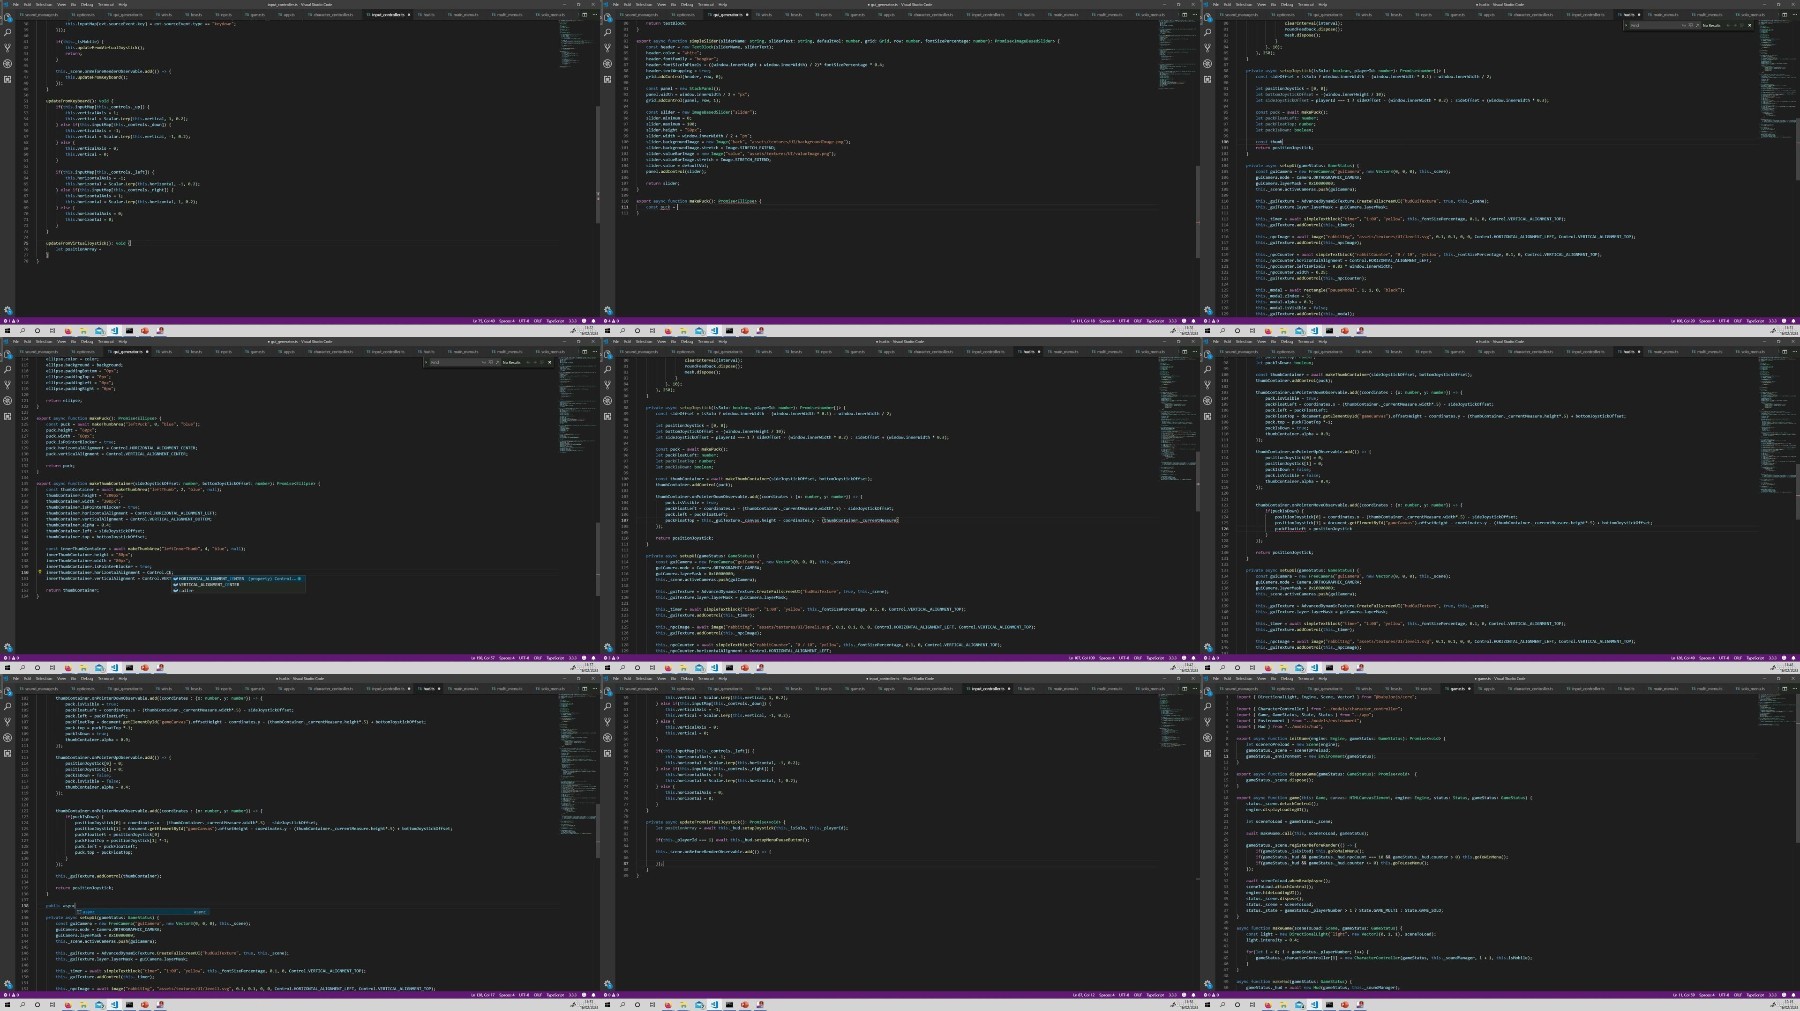1800x1011 pixels.
Task: Open Search icon in the game.ts window sidebar
Action: pyautogui.click(x=1207, y=706)
